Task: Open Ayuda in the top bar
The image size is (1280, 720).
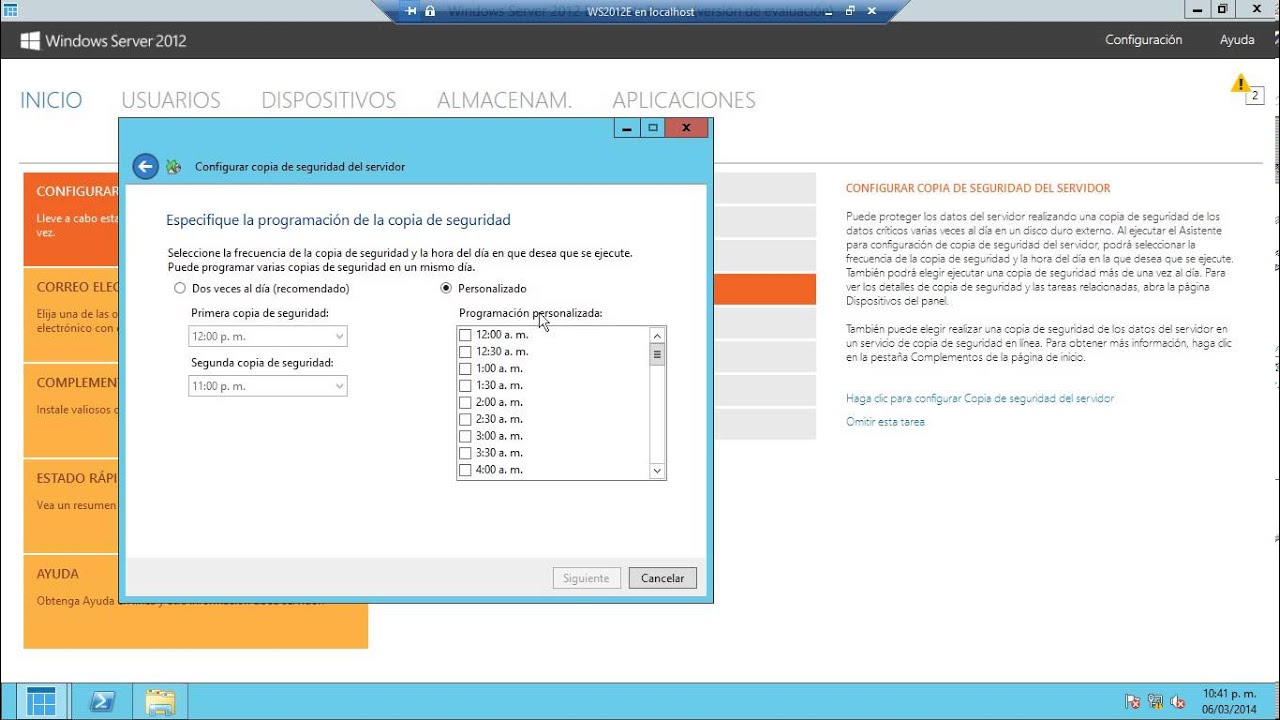Action: tap(1237, 40)
